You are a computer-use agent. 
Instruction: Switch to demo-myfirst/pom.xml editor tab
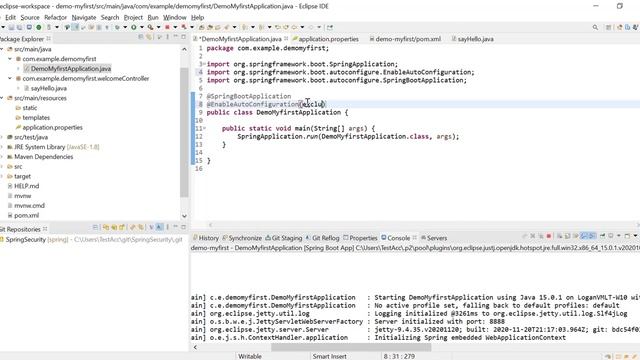pyautogui.click(x=405, y=39)
